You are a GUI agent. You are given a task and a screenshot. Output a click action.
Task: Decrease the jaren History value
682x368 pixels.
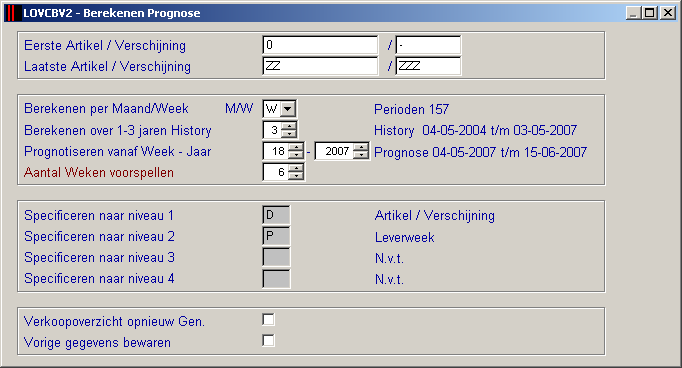(289, 133)
